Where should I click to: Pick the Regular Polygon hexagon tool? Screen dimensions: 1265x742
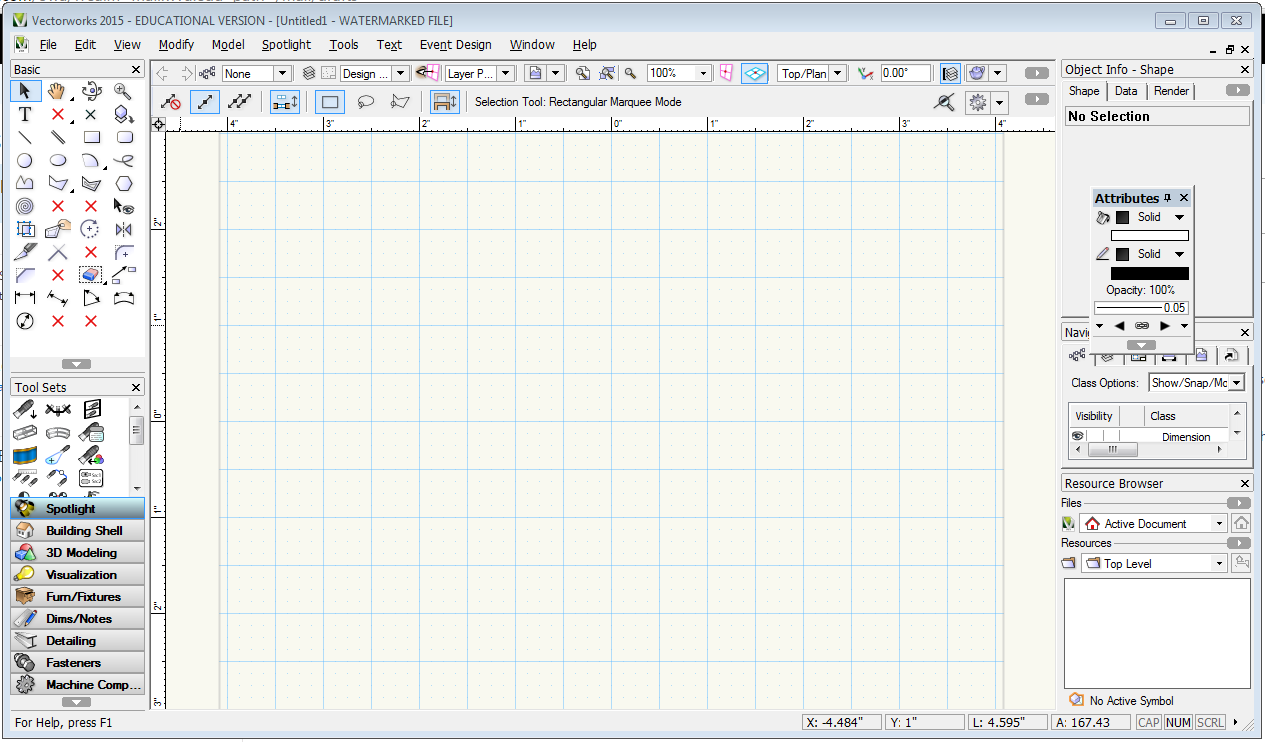point(124,183)
